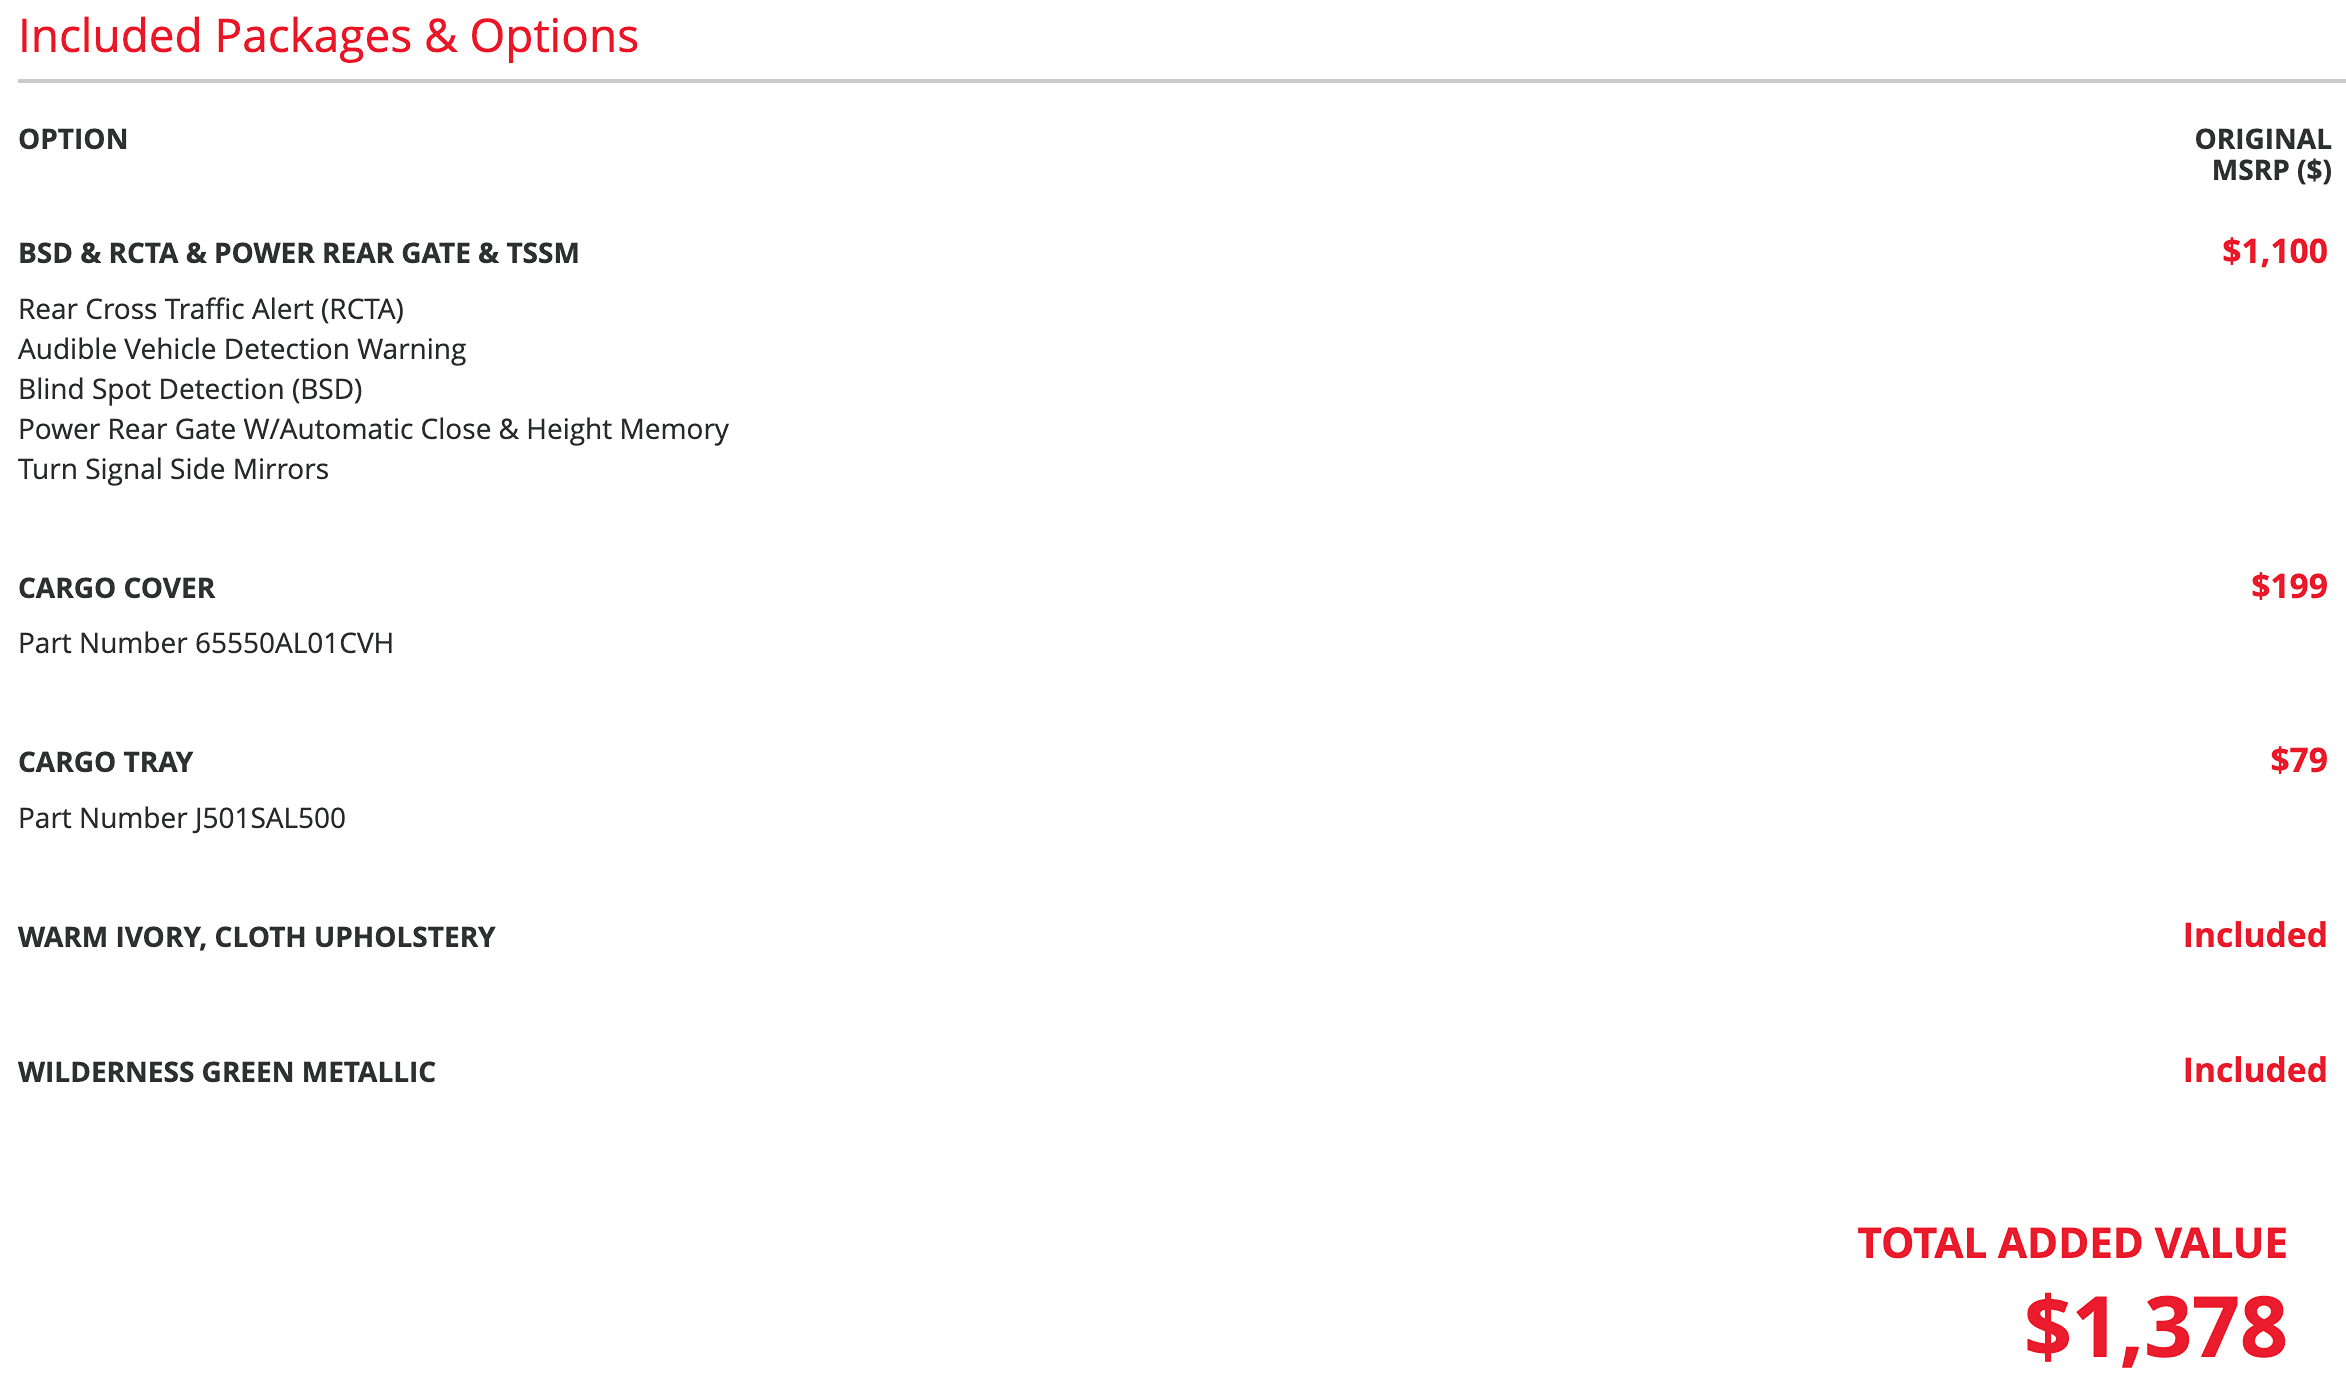Viewport: 2346px width, 1386px height.
Task: Click the TOTAL ADDED VALUE label
Action: (x=2072, y=1243)
